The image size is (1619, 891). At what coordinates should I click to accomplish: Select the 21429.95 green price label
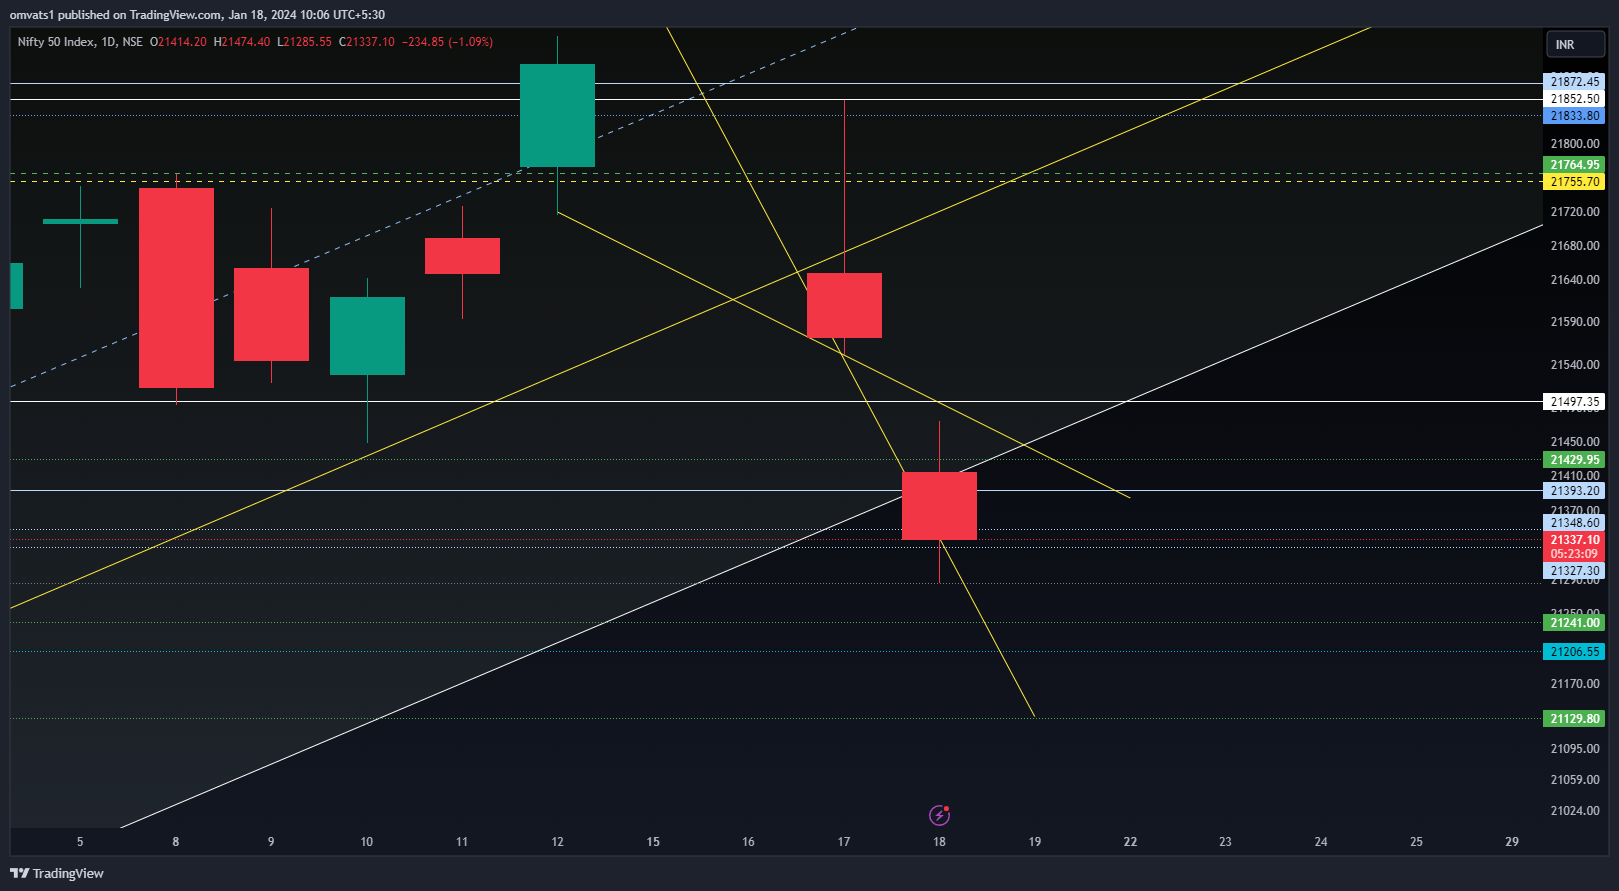1574,460
